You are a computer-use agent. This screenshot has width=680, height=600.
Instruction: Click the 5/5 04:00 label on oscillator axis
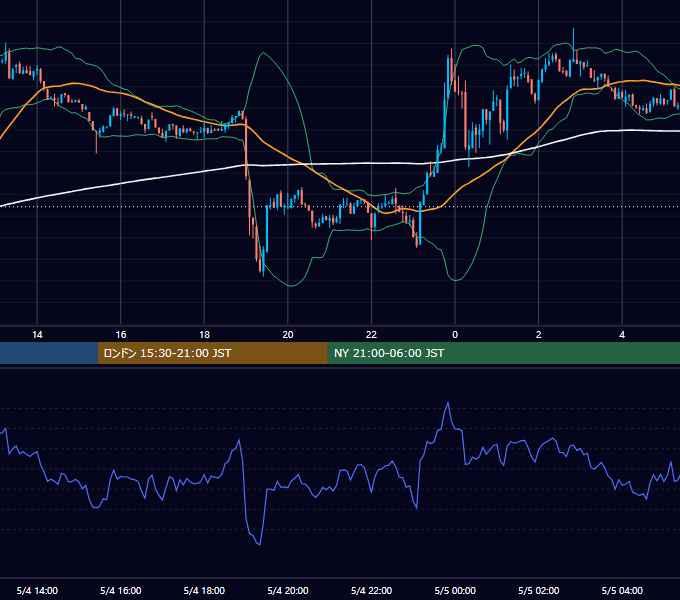(622, 591)
